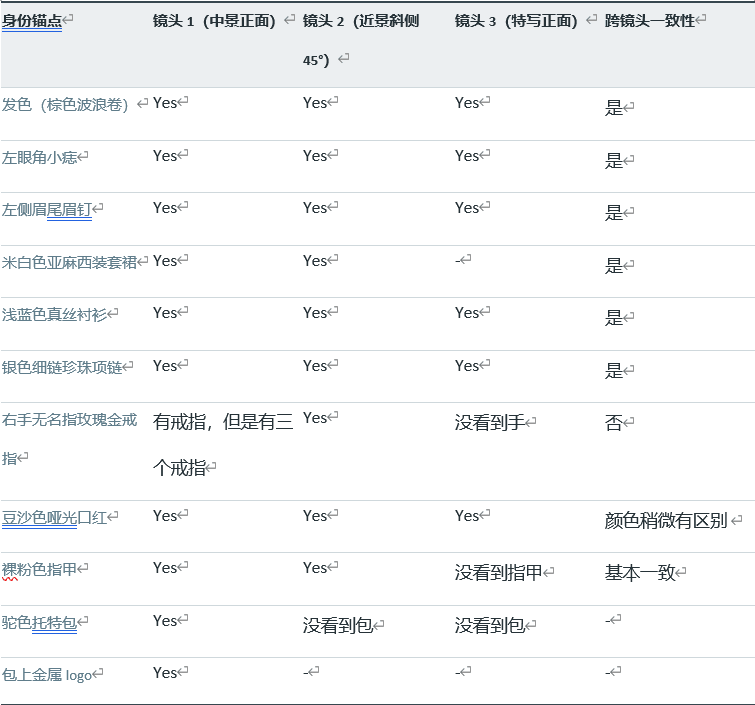Click 是 in the 米白色亚麻西装套裙 row
The width and height of the screenshot is (755, 705).
tap(614, 265)
